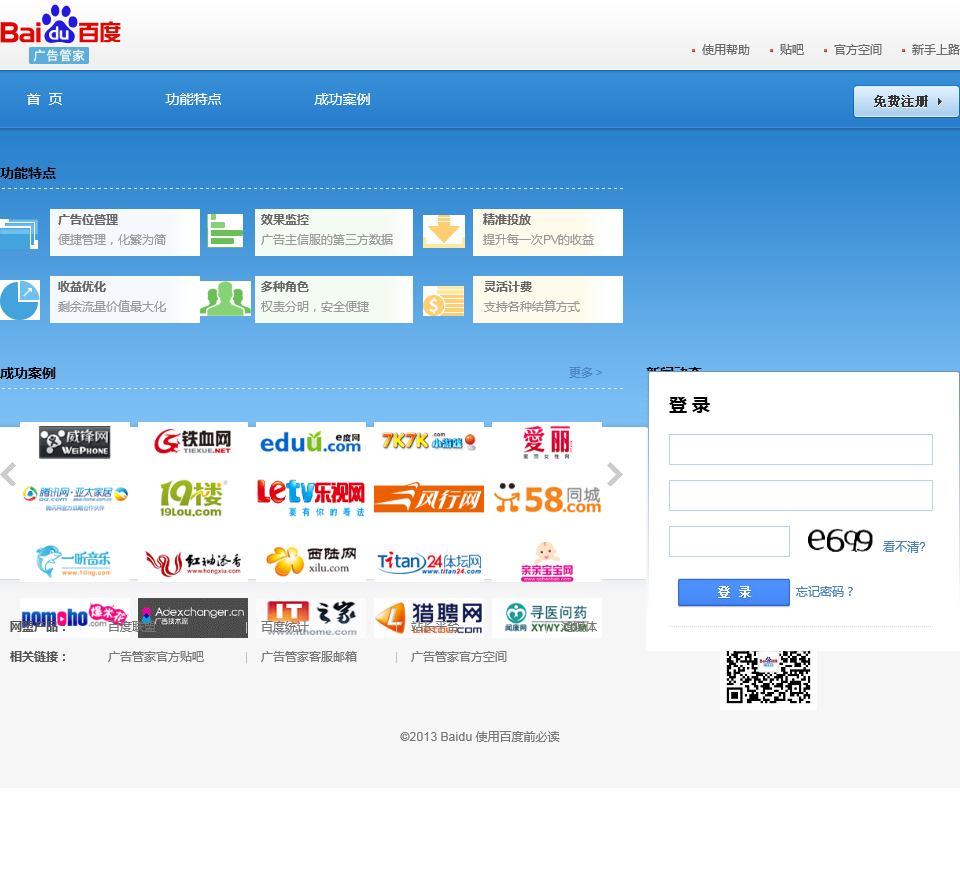Viewport: 960px width, 873px height.
Task: Open the 灵活计费 feature card
Action: 548,299
